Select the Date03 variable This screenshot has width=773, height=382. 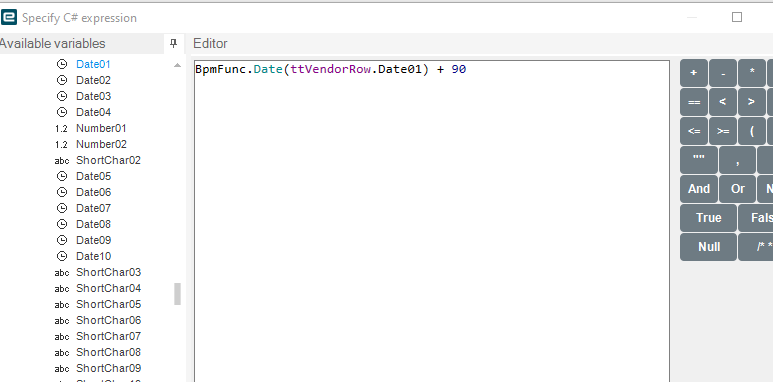[x=93, y=96]
